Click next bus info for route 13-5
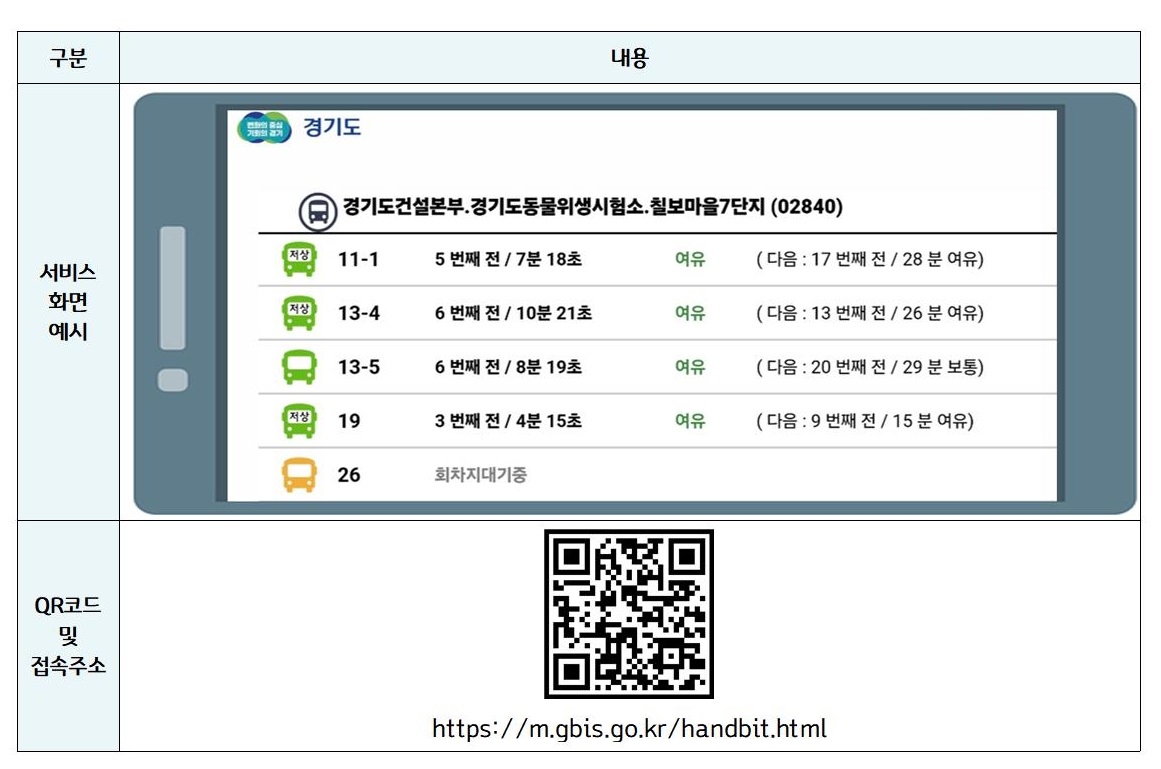 pos(869,368)
